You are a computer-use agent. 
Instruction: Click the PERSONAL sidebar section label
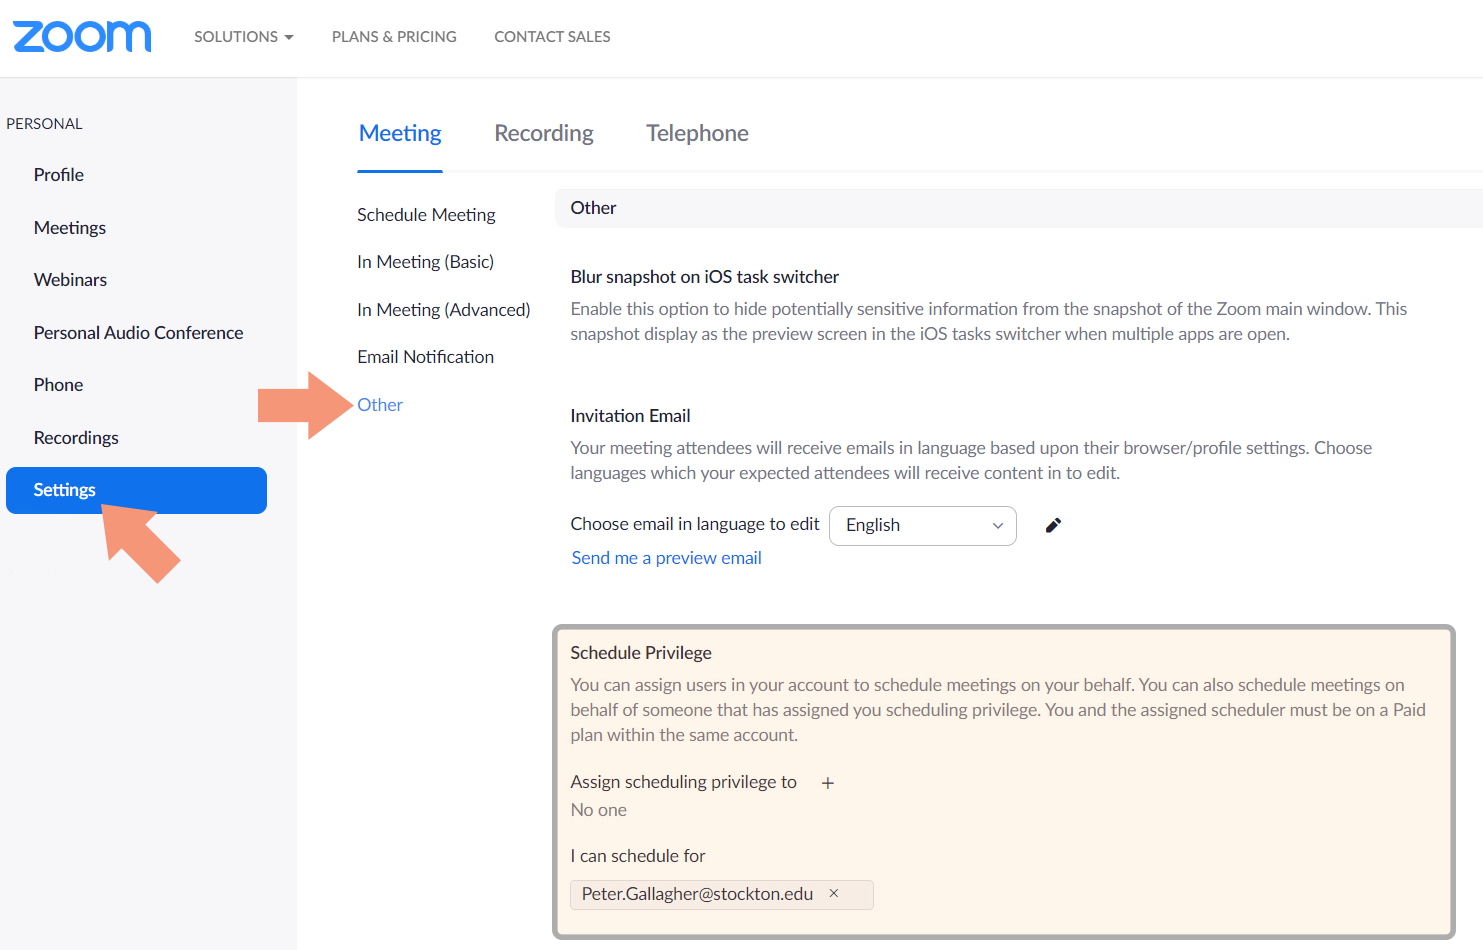point(45,124)
